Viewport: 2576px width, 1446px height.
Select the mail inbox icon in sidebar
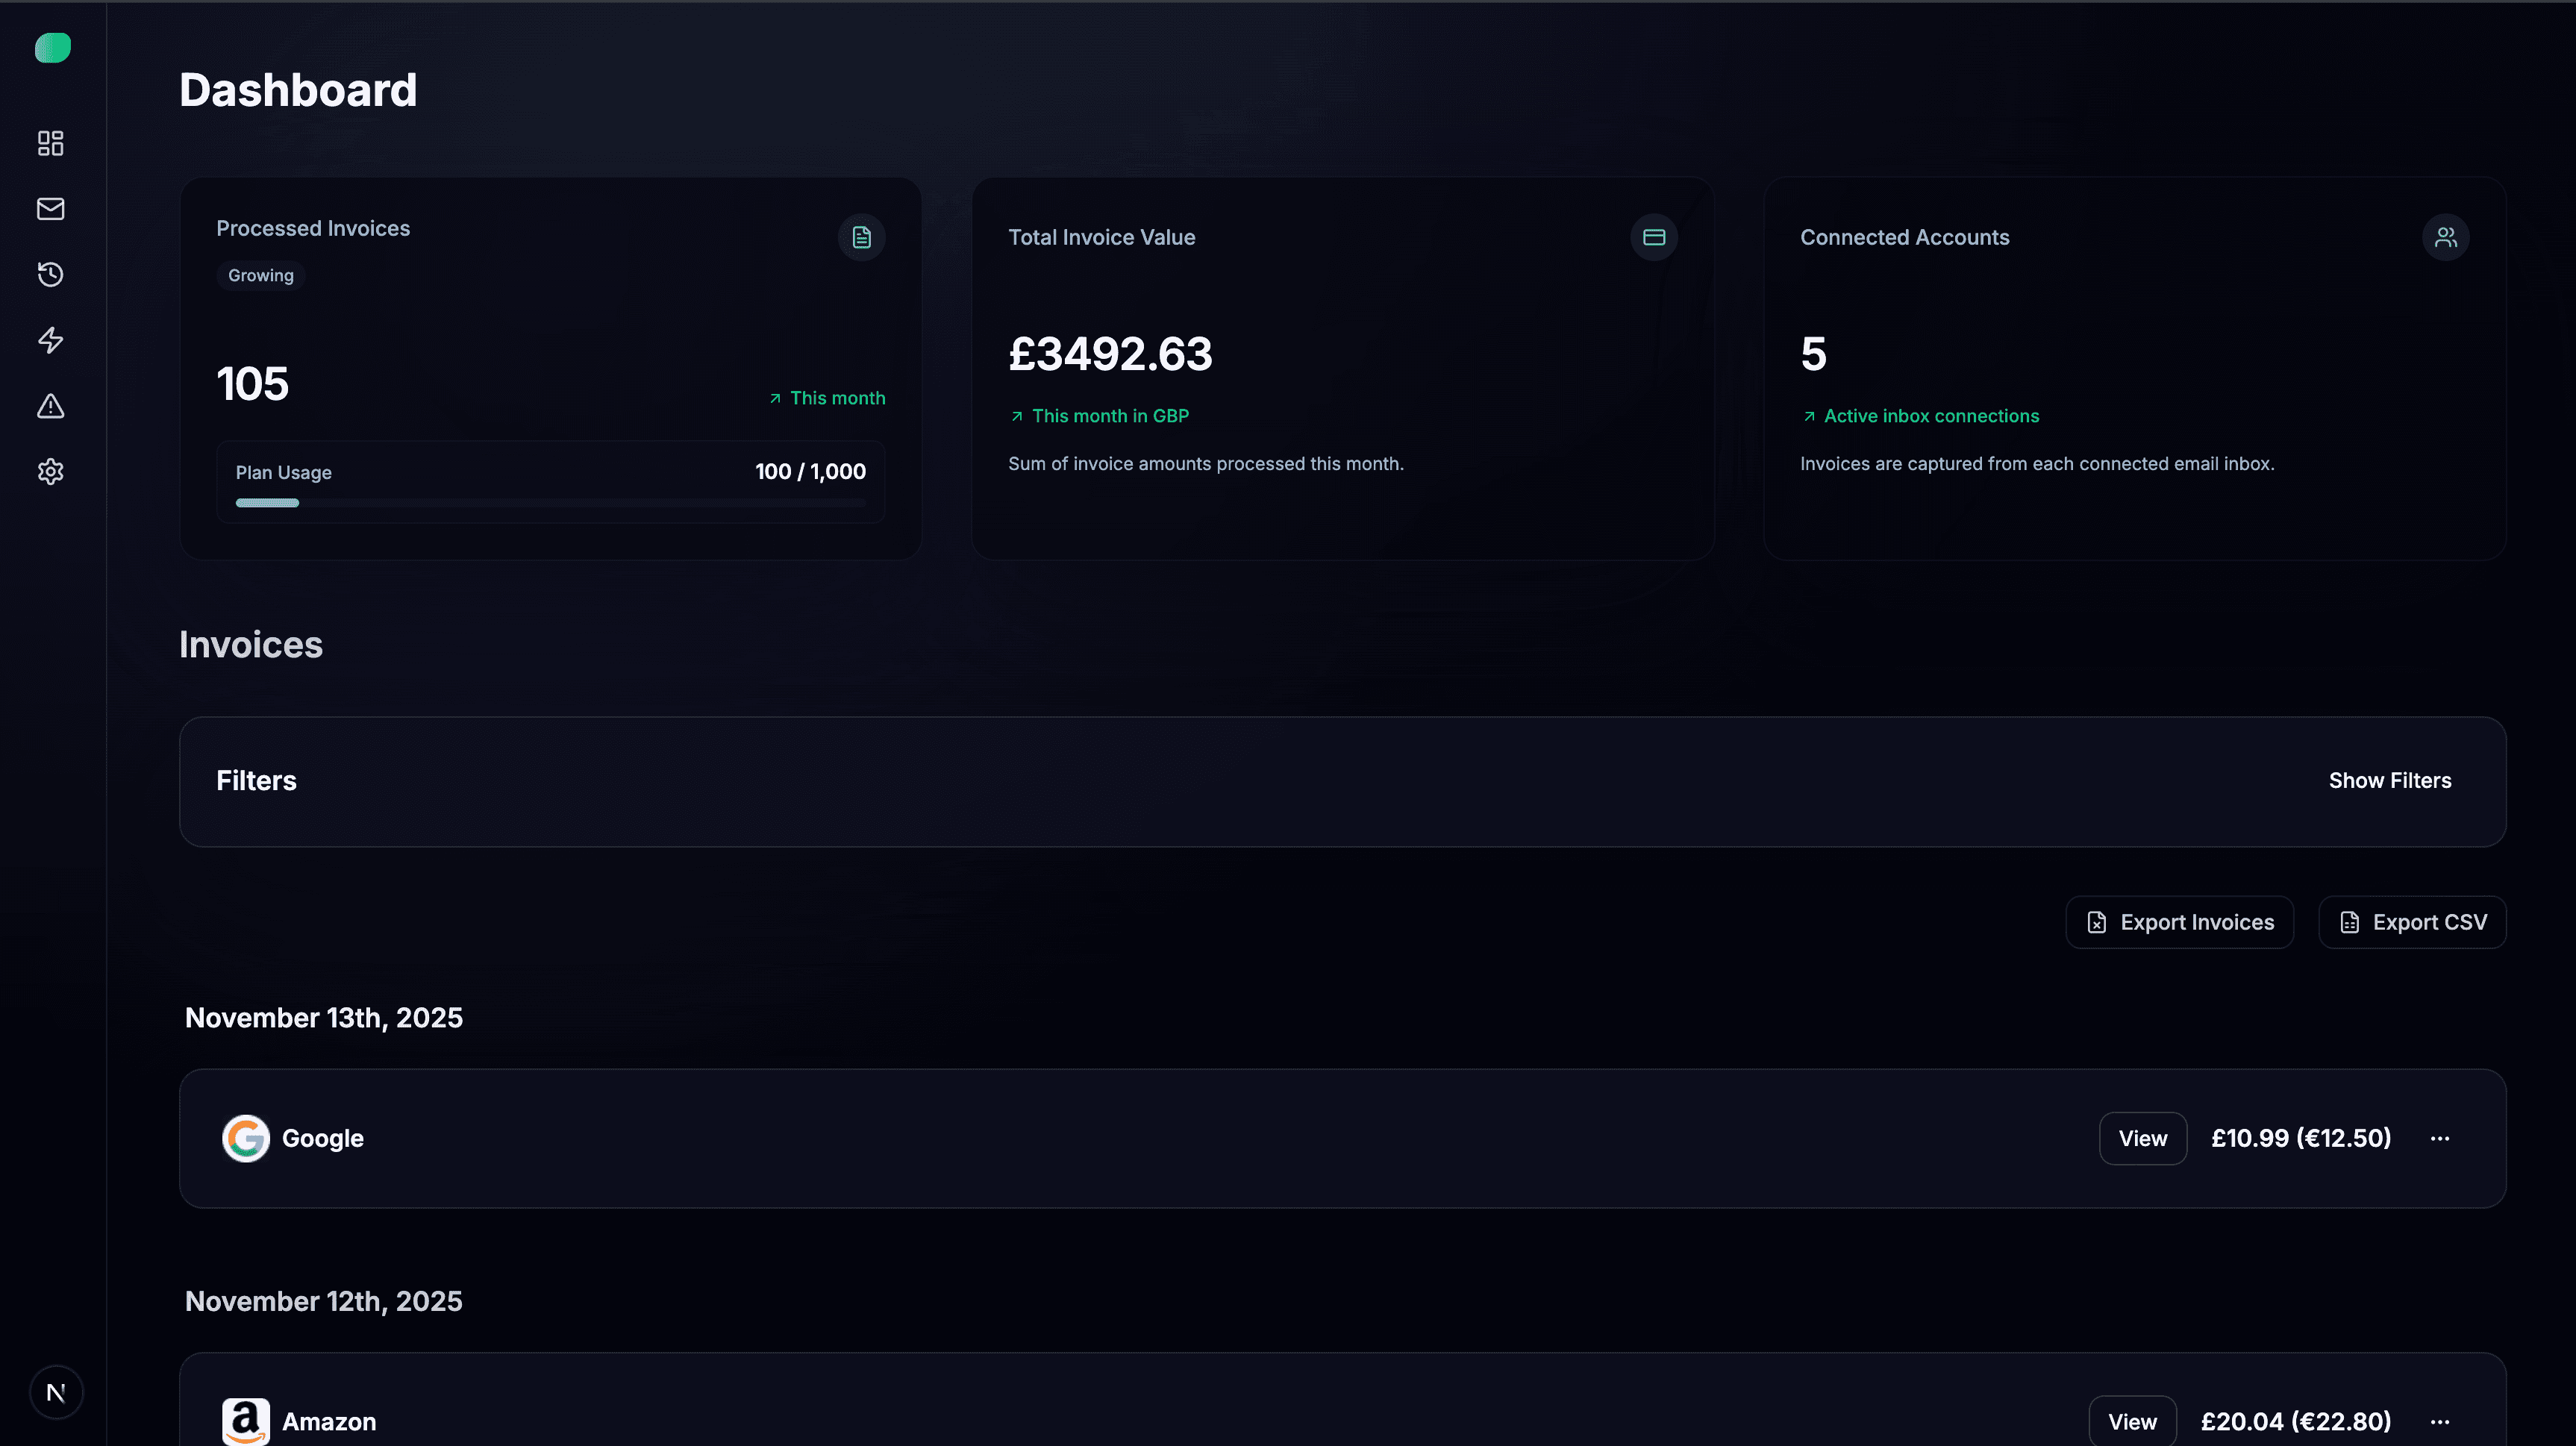point(50,209)
